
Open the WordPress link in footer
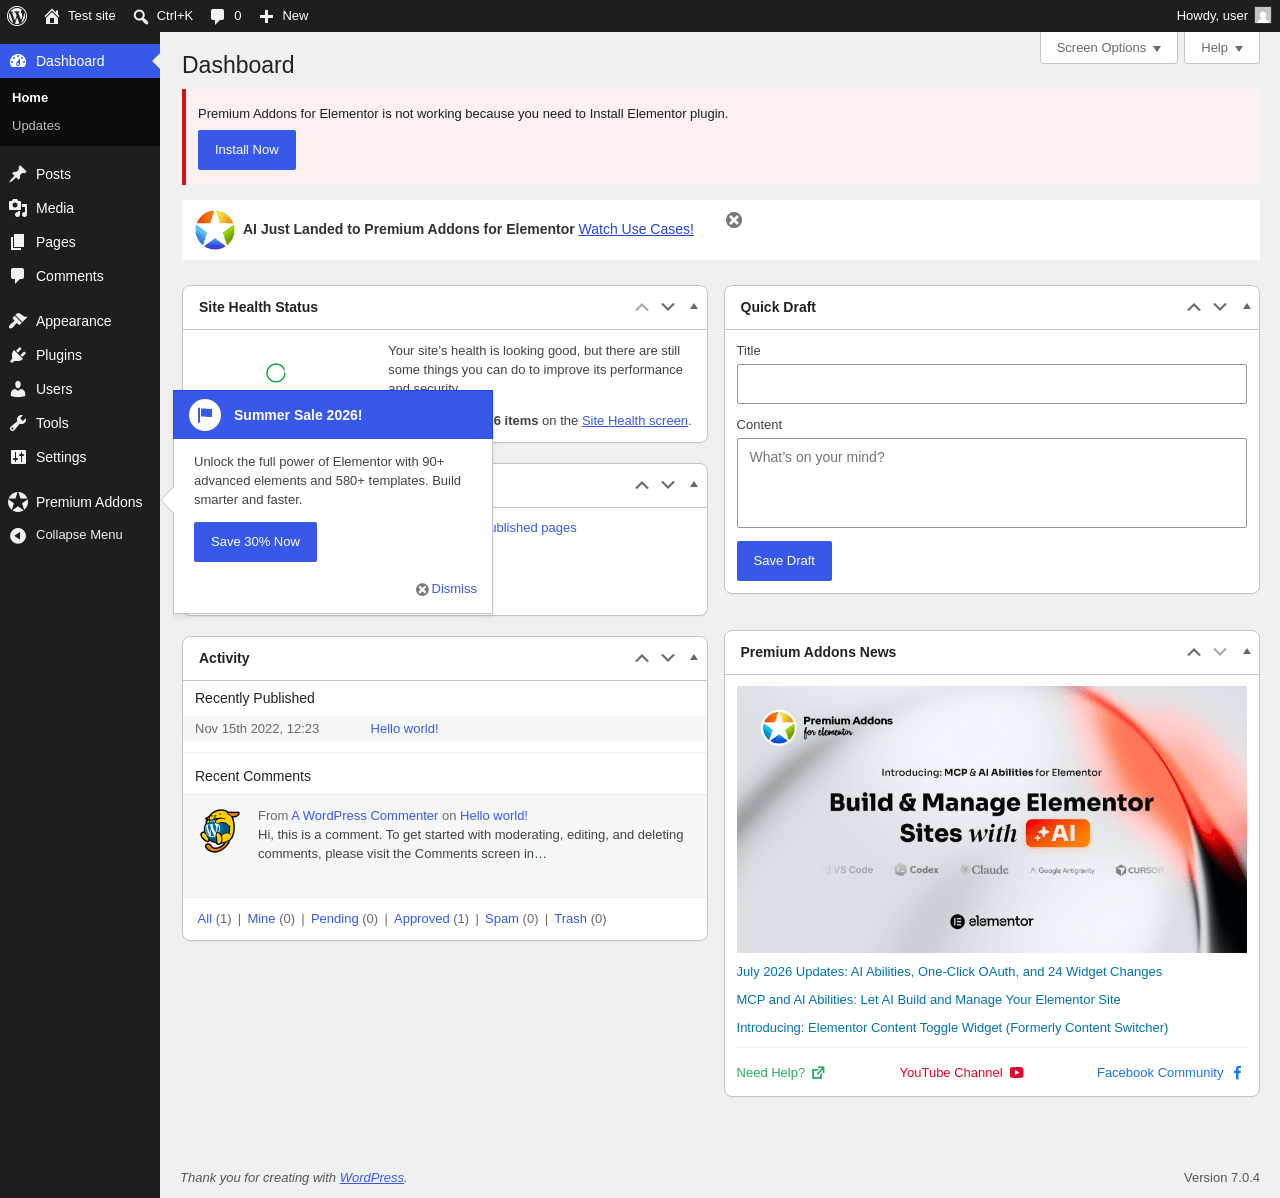point(372,1178)
